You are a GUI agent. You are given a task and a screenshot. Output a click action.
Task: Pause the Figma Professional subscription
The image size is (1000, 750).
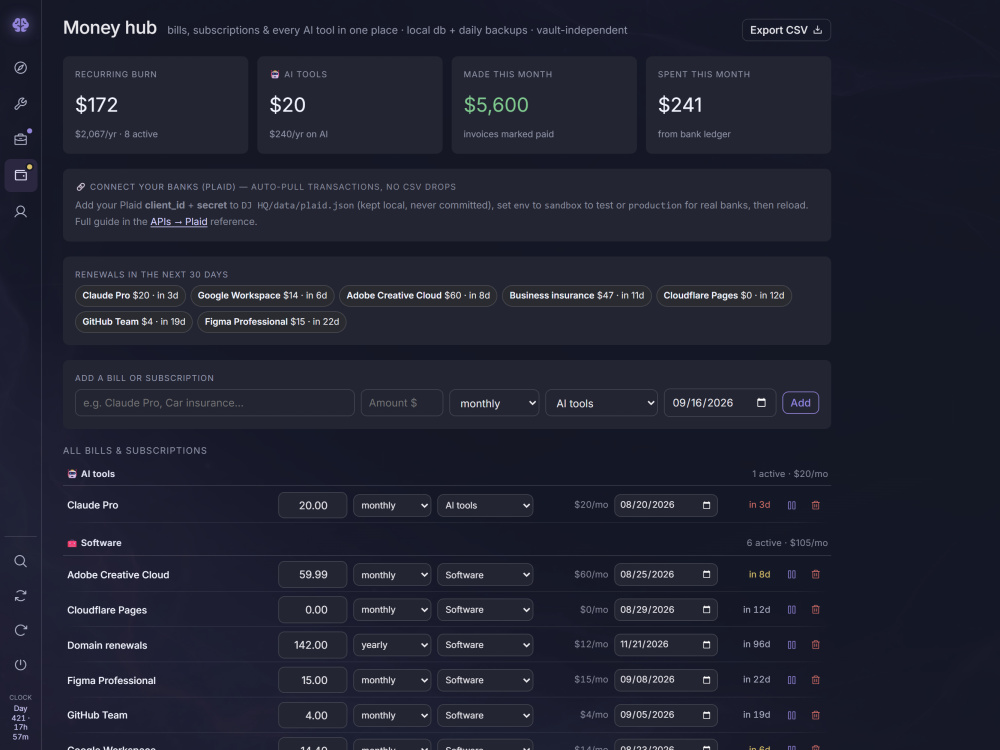(x=791, y=680)
